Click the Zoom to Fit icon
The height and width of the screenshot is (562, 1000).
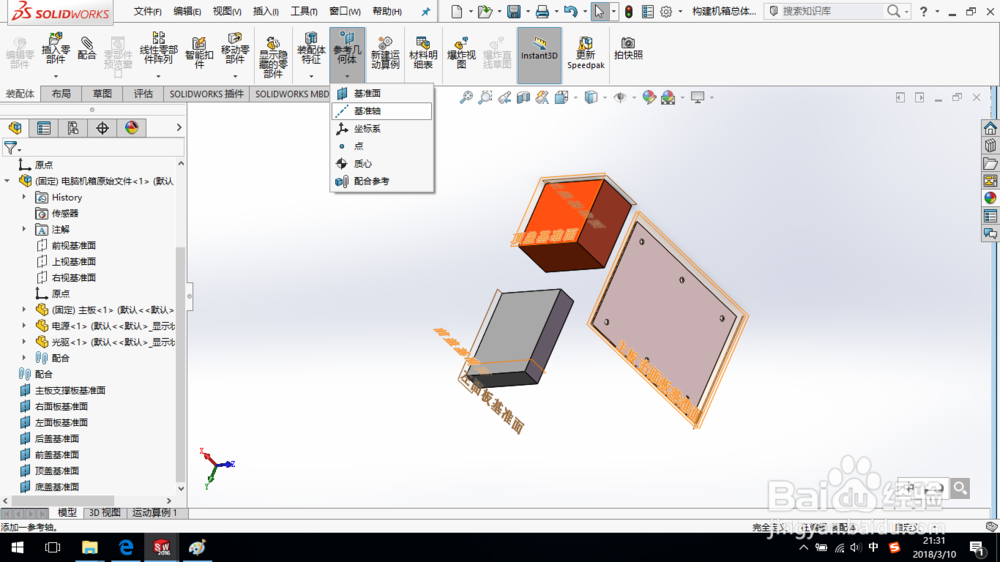coord(466,98)
